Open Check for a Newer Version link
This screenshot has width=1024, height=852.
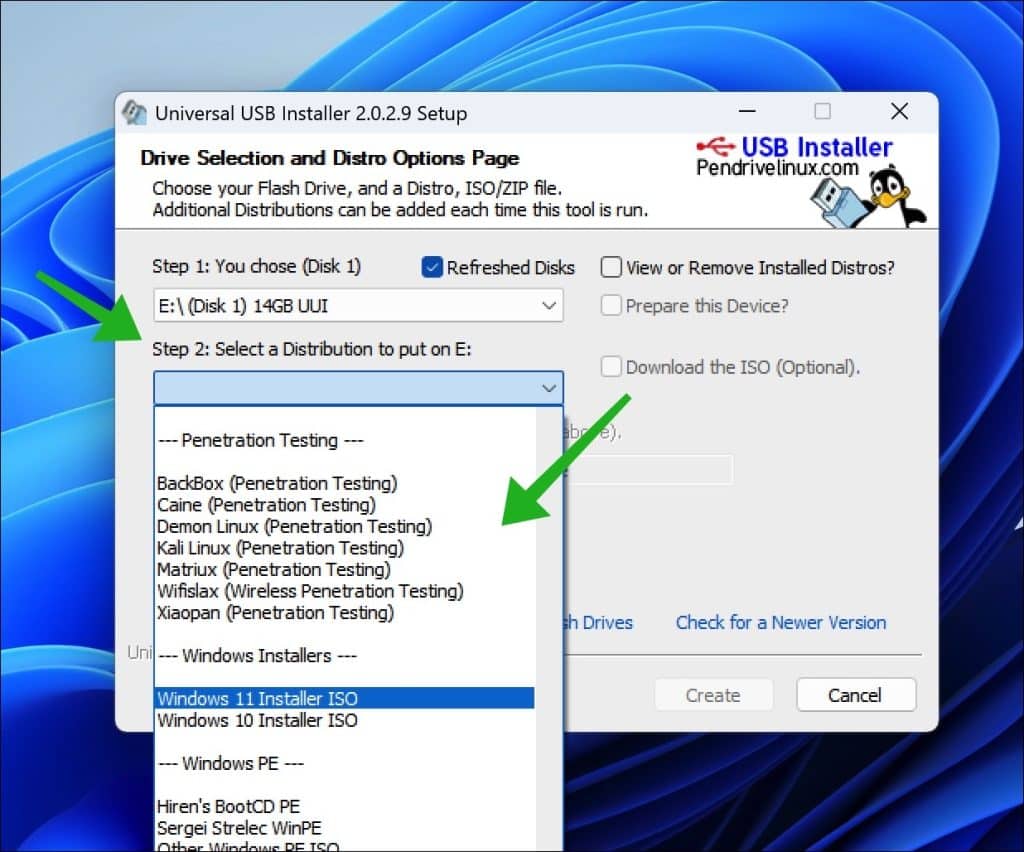click(780, 622)
